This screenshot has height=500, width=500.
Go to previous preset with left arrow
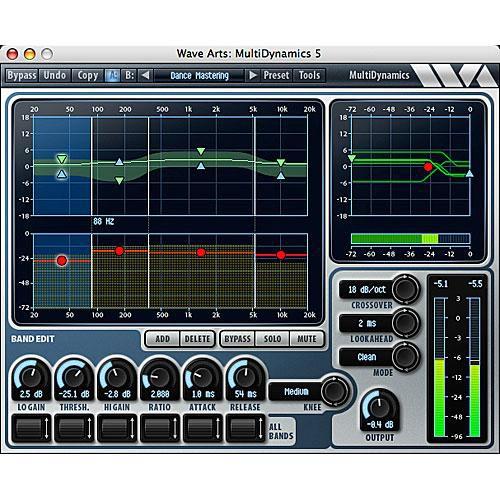pyautogui.click(x=145, y=75)
